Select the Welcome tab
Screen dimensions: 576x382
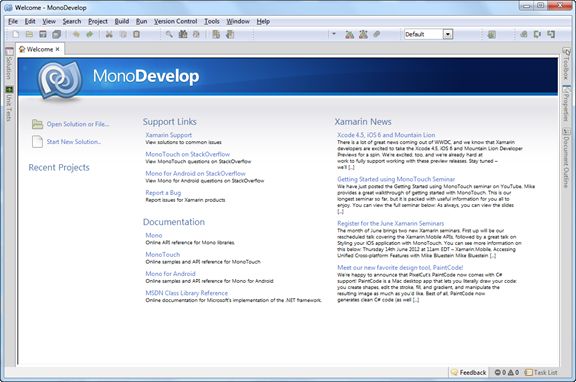(40, 49)
